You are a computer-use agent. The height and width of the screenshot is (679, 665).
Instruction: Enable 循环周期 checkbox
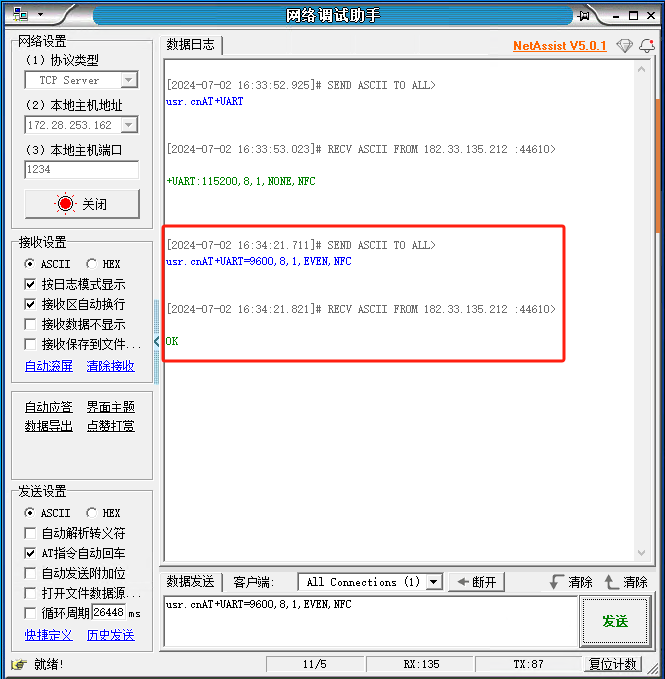coord(30,613)
